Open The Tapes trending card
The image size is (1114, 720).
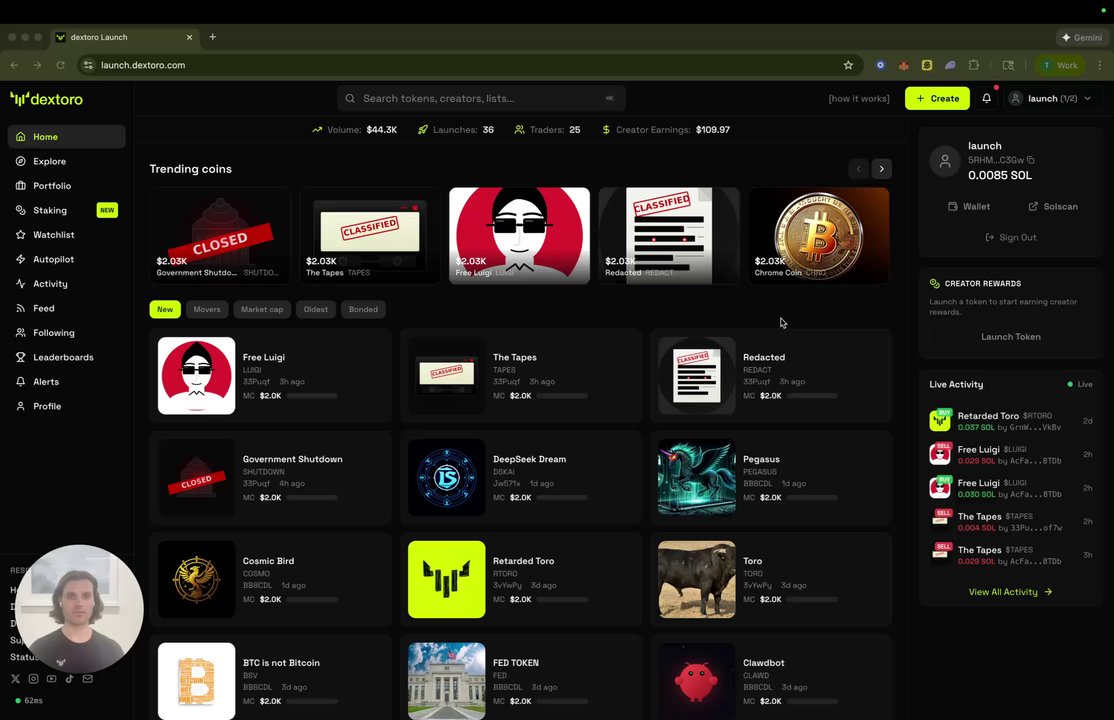click(x=369, y=235)
